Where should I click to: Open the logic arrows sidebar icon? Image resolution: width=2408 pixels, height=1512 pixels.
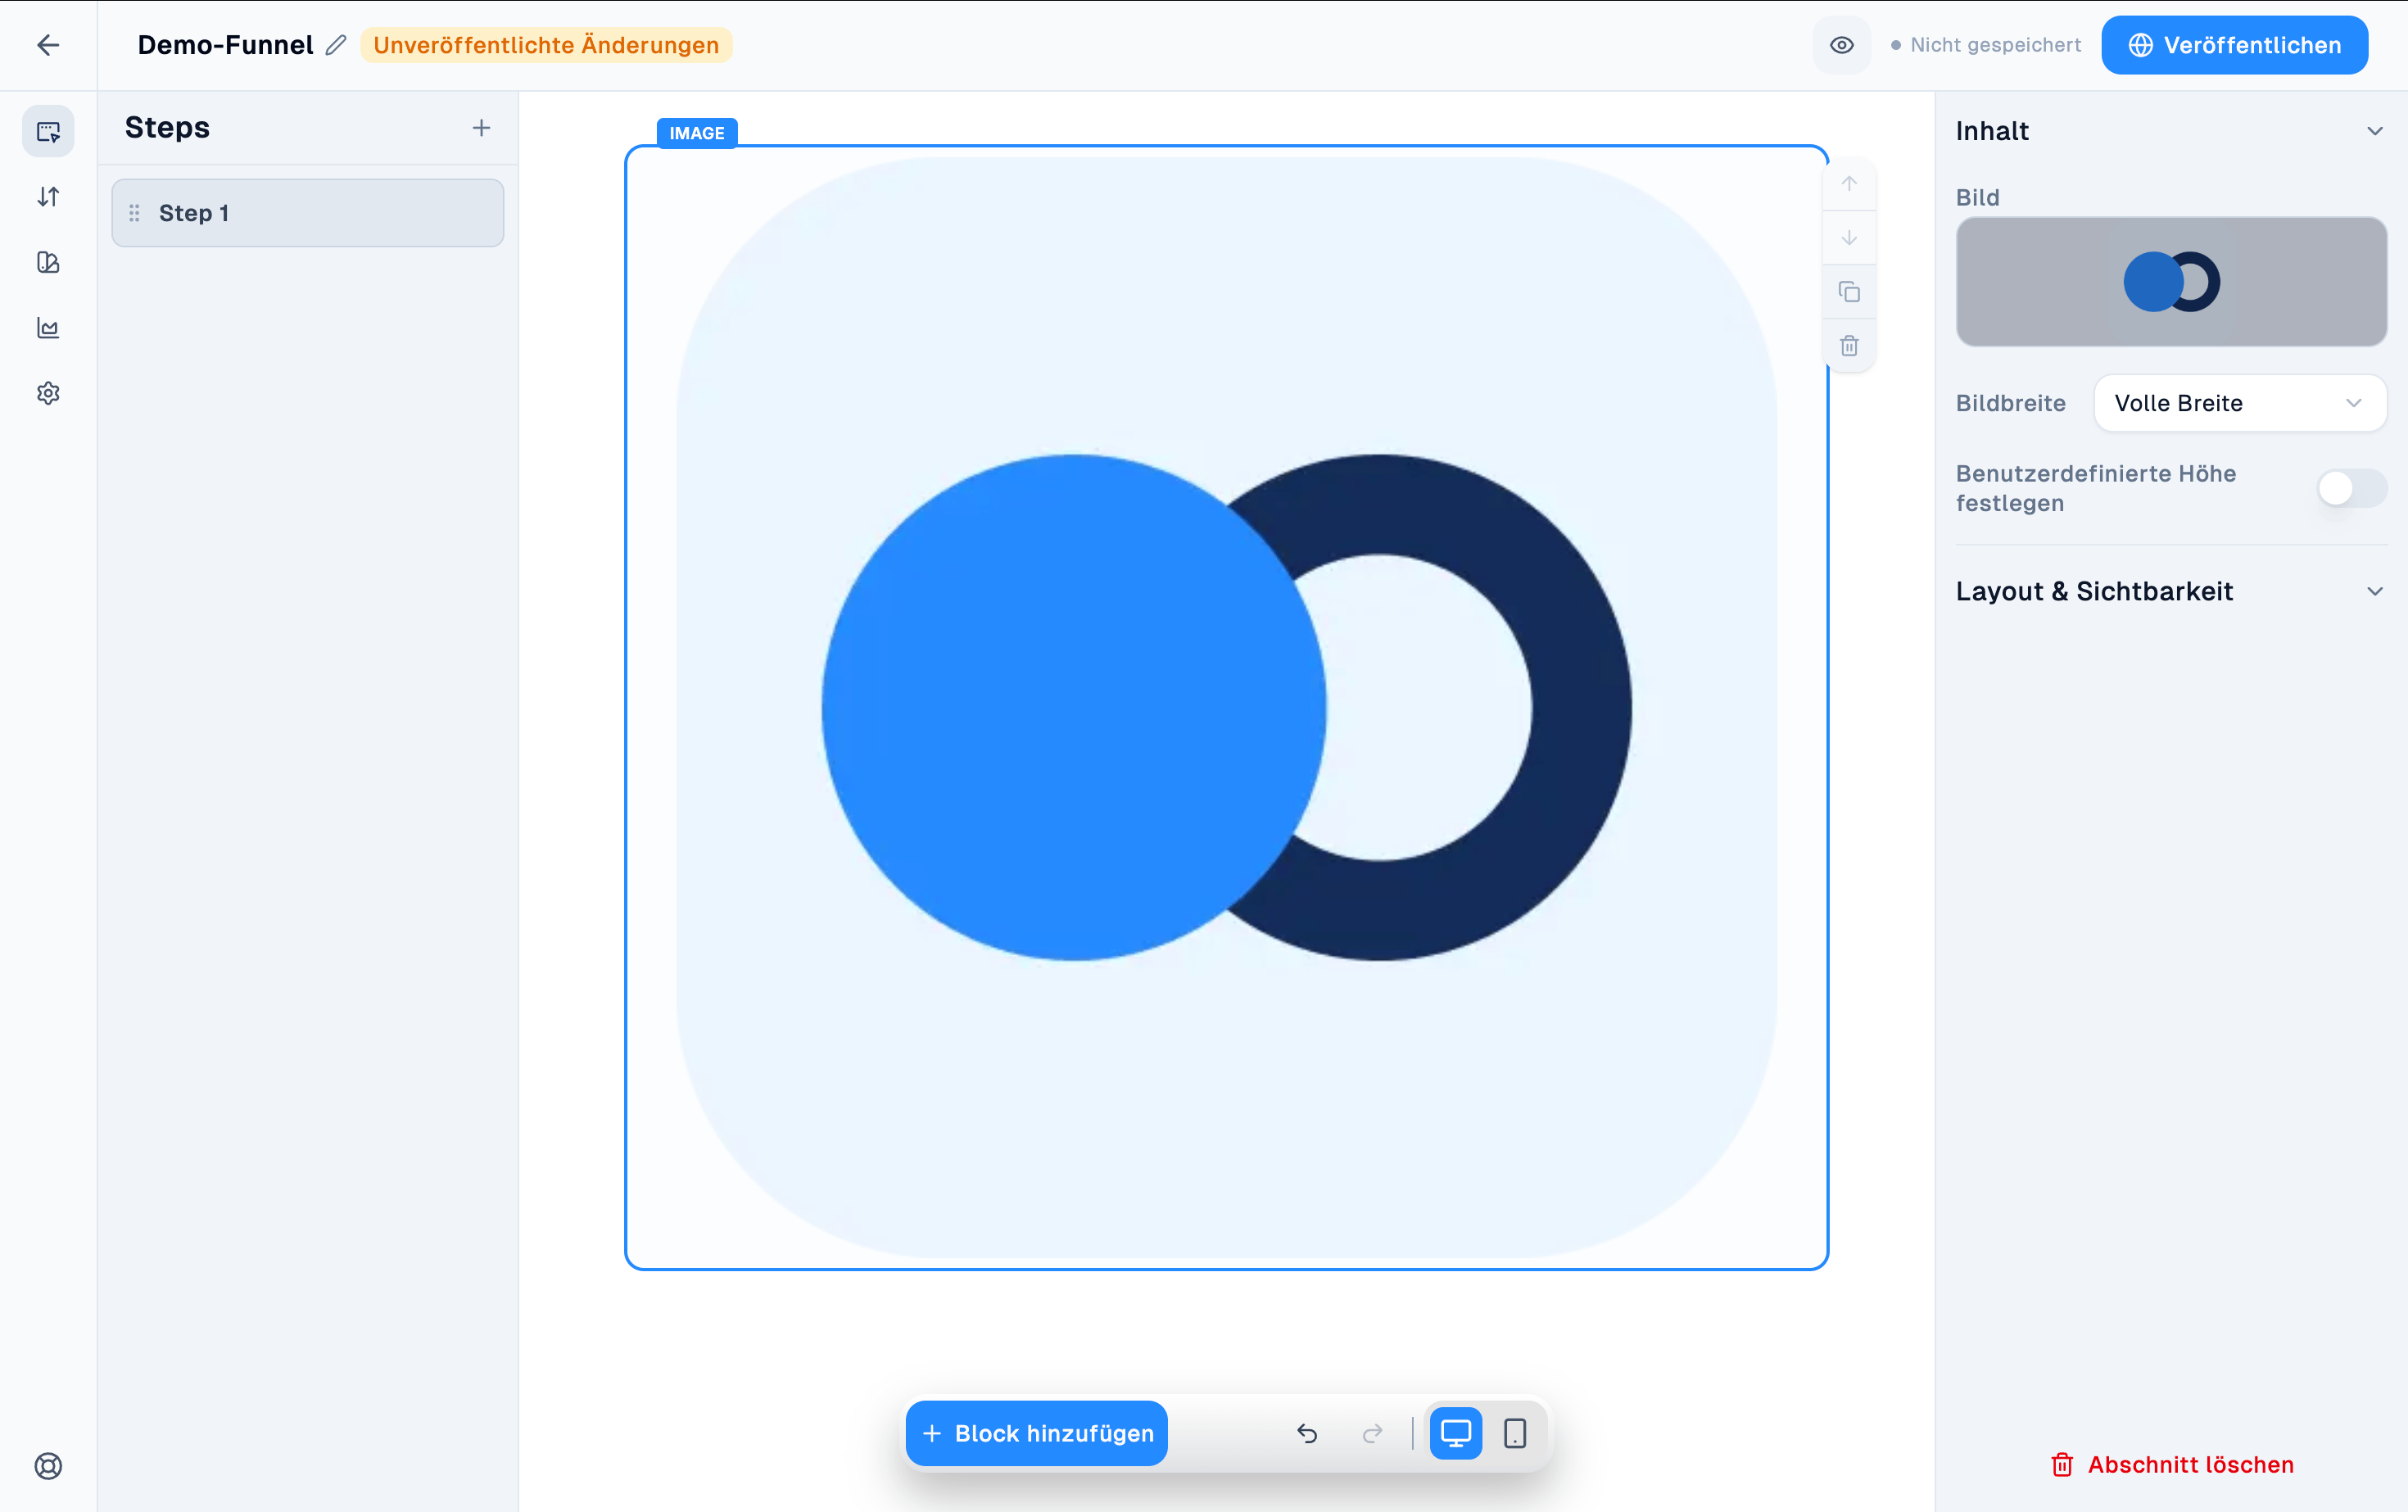[48, 197]
